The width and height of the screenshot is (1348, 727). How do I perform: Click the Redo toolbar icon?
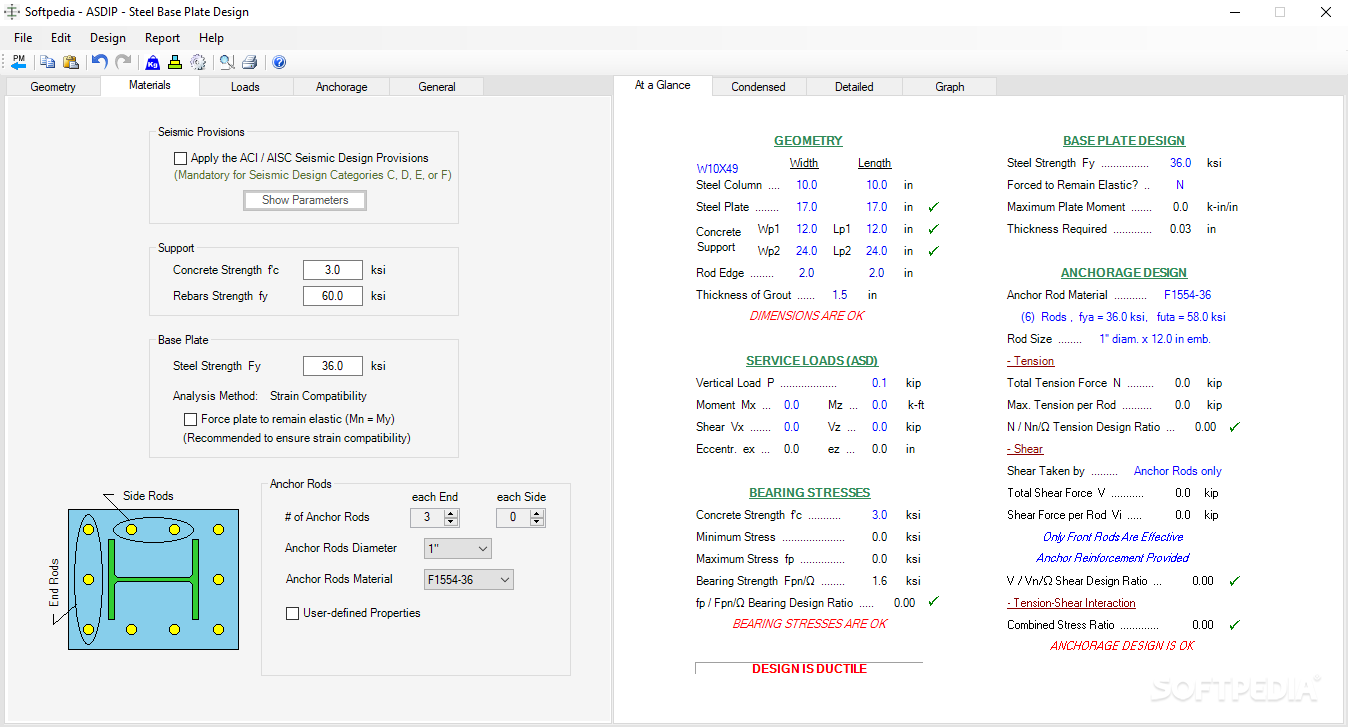(123, 62)
